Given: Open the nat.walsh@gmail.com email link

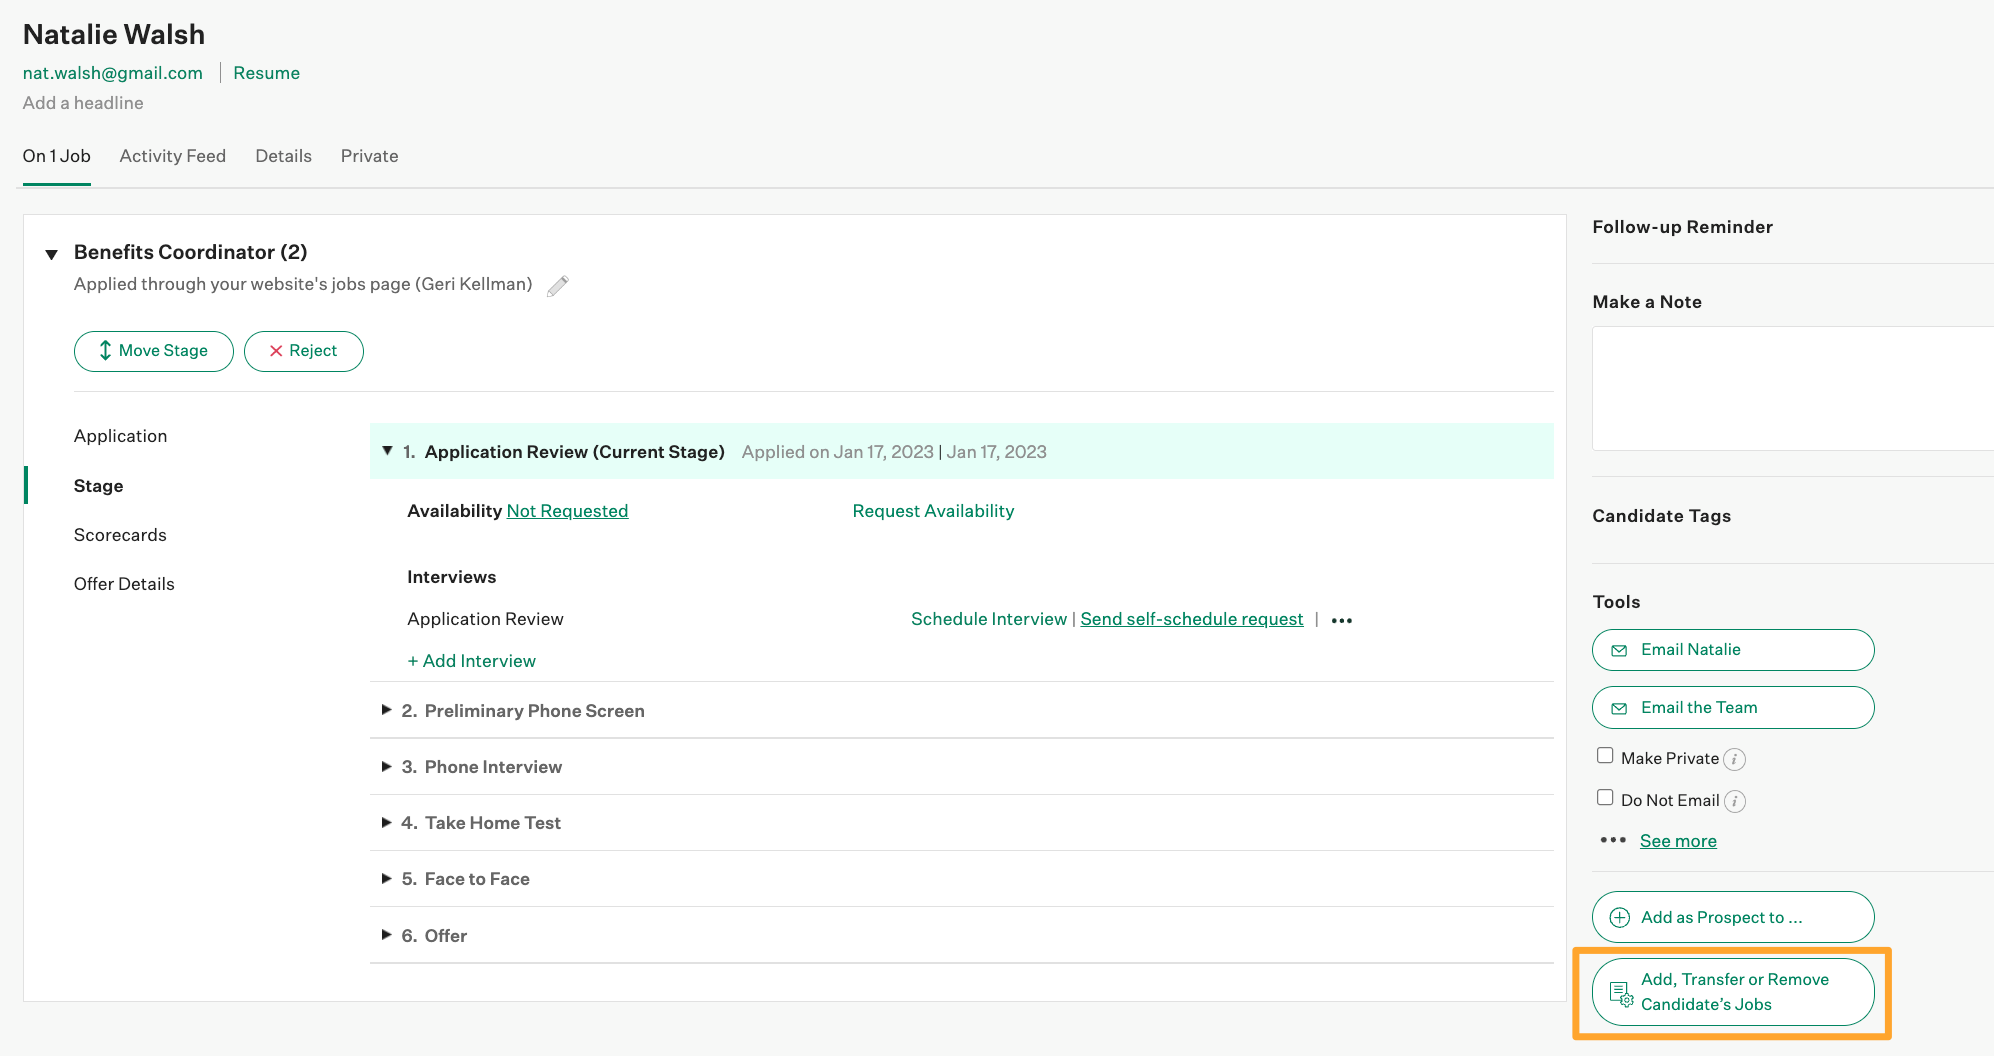Looking at the screenshot, I should click(113, 73).
